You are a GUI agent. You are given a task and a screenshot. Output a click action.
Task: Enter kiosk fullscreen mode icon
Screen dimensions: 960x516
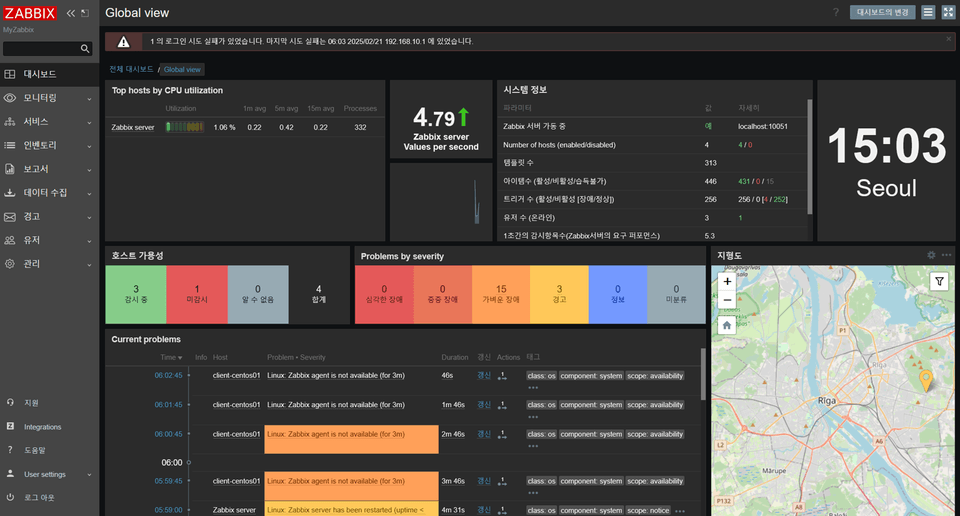click(x=948, y=12)
